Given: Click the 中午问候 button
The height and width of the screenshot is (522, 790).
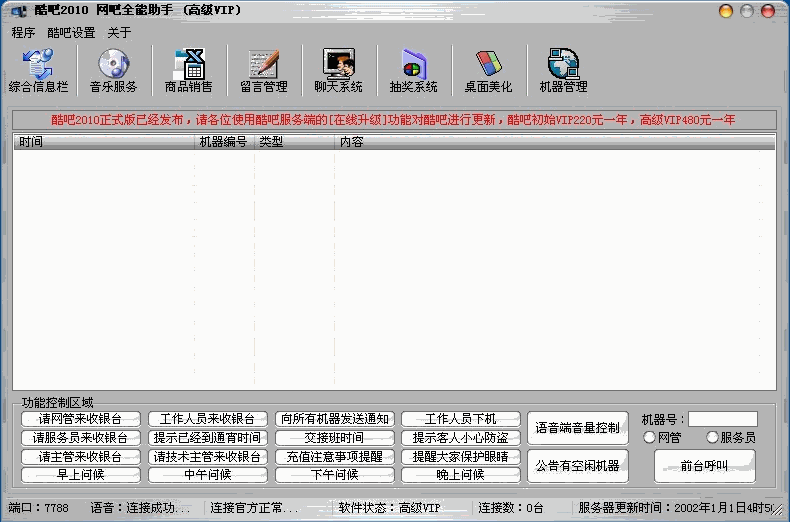Looking at the screenshot, I should tap(208, 475).
